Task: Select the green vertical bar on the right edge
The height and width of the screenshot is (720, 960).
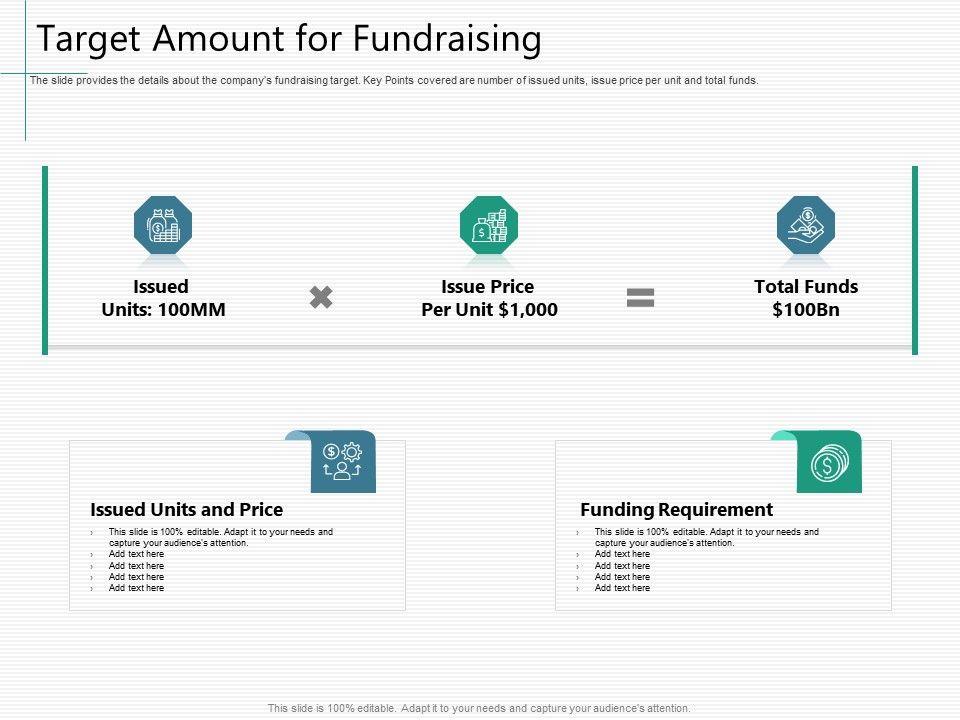Action: (x=914, y=260)
